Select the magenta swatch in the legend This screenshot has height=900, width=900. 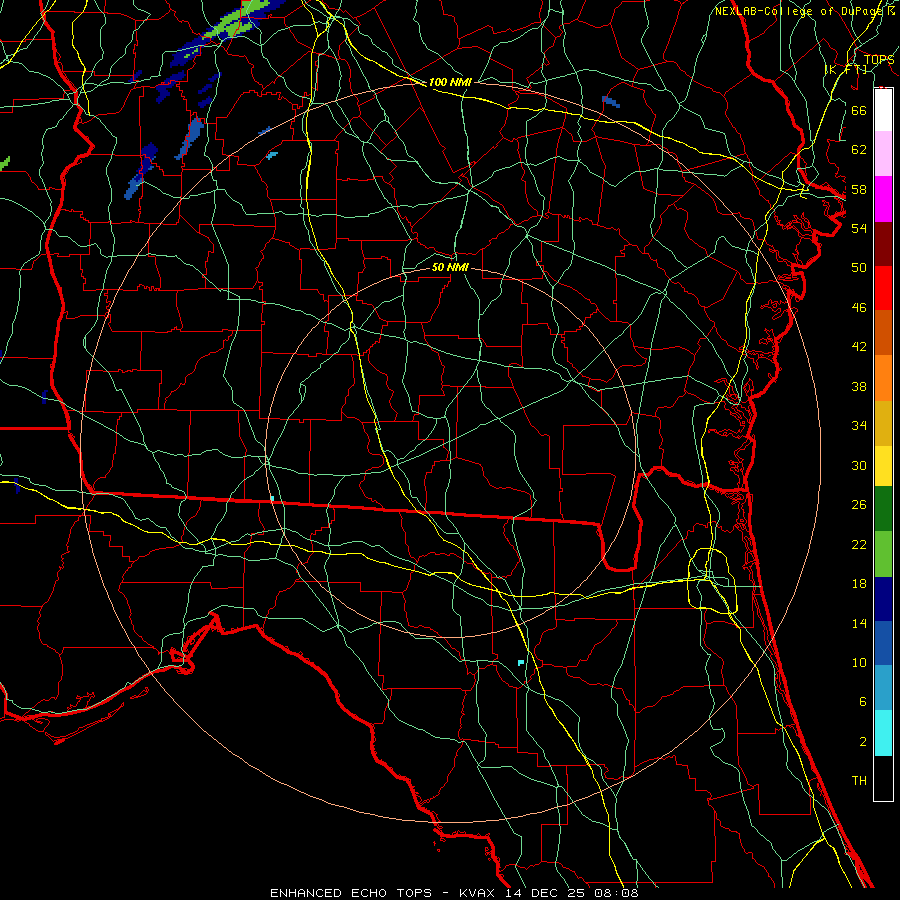pos(883,199)
